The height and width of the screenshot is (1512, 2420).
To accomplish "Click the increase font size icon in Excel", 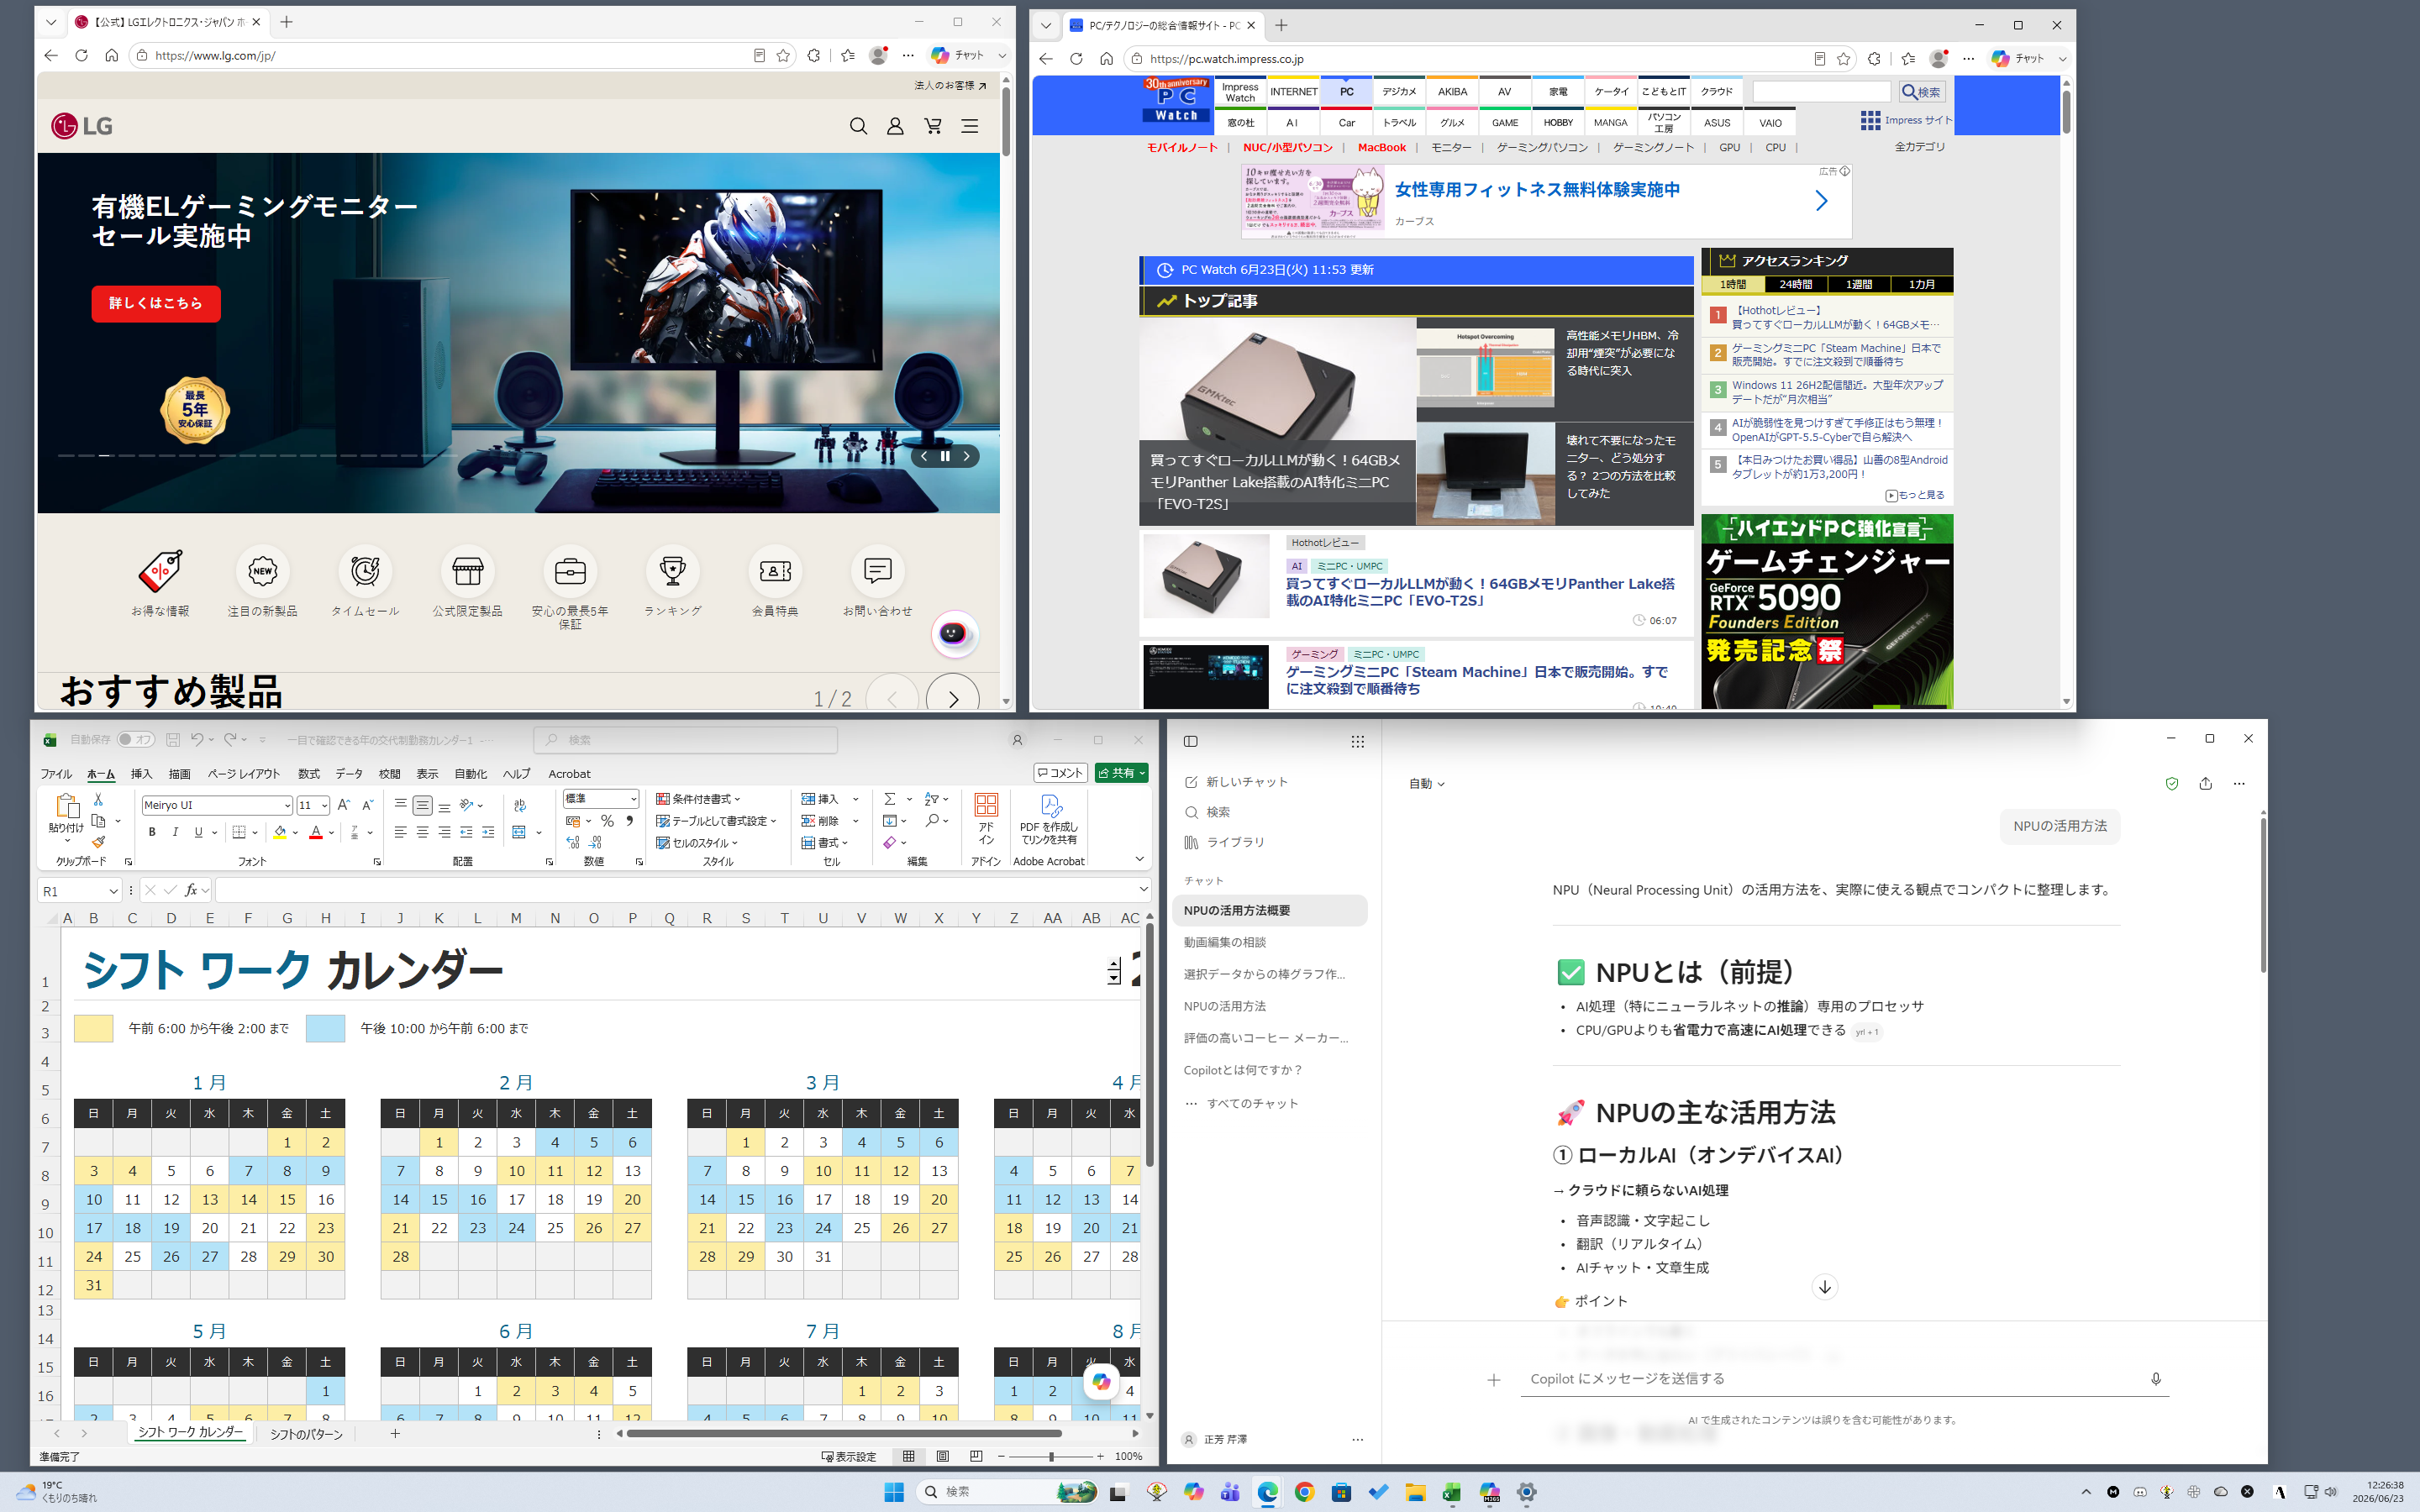I will [344, 805].
